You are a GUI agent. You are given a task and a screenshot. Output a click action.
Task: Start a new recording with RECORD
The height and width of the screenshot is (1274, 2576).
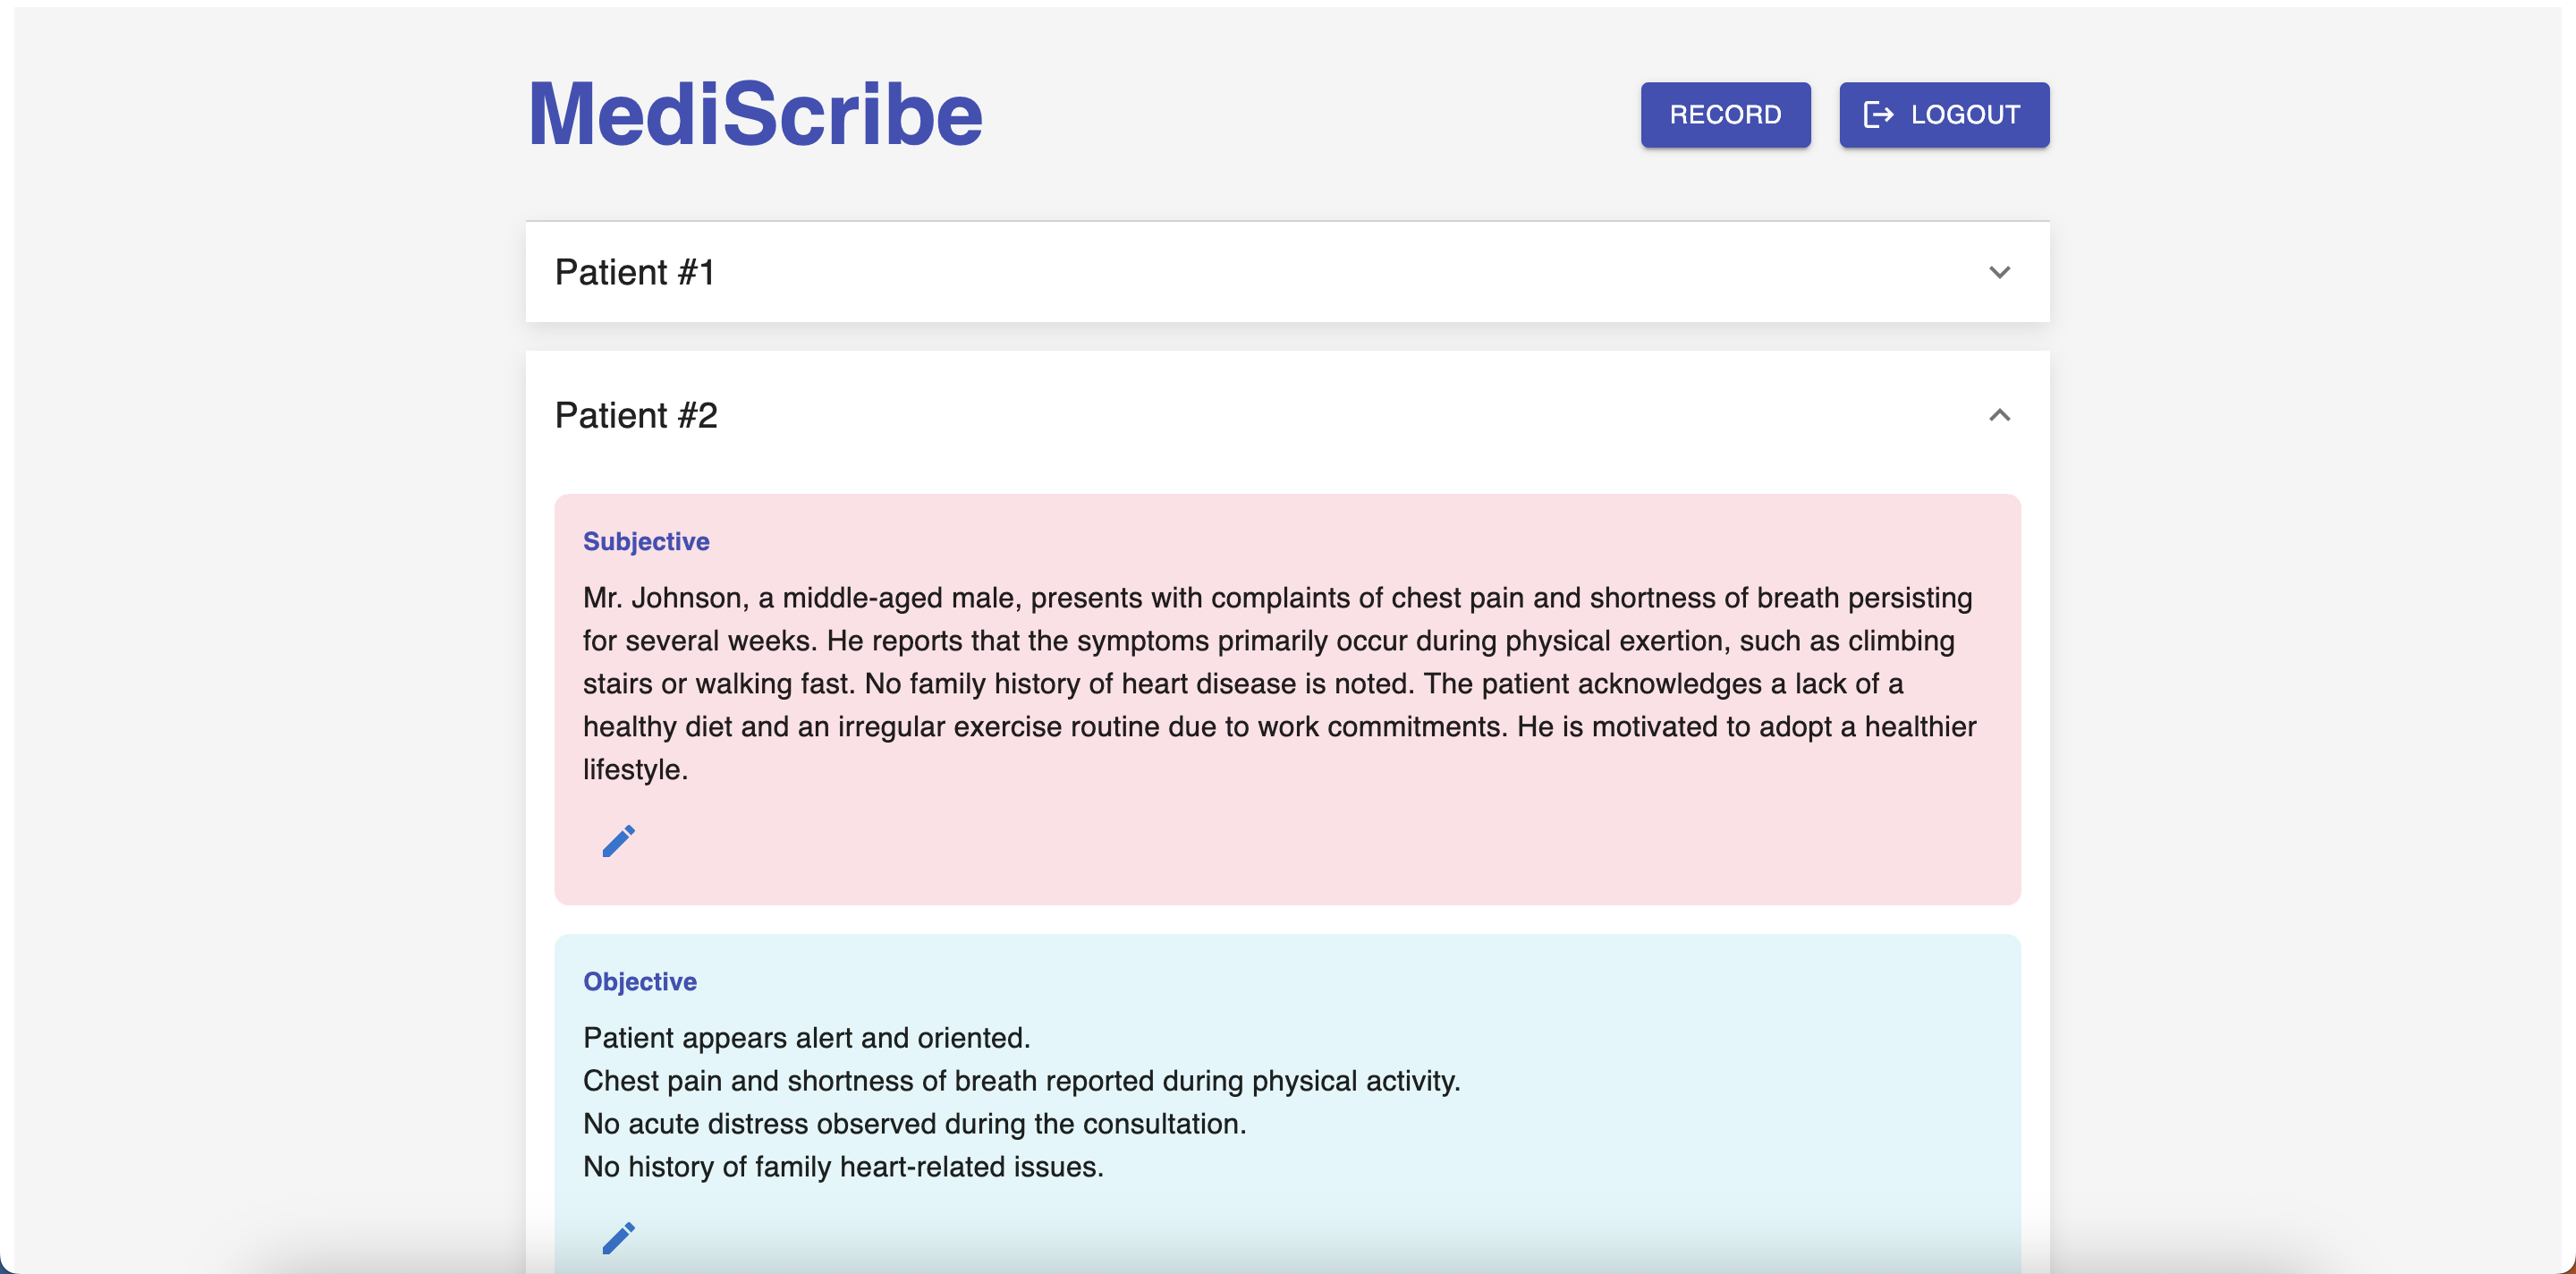(x=1725, y=115)
